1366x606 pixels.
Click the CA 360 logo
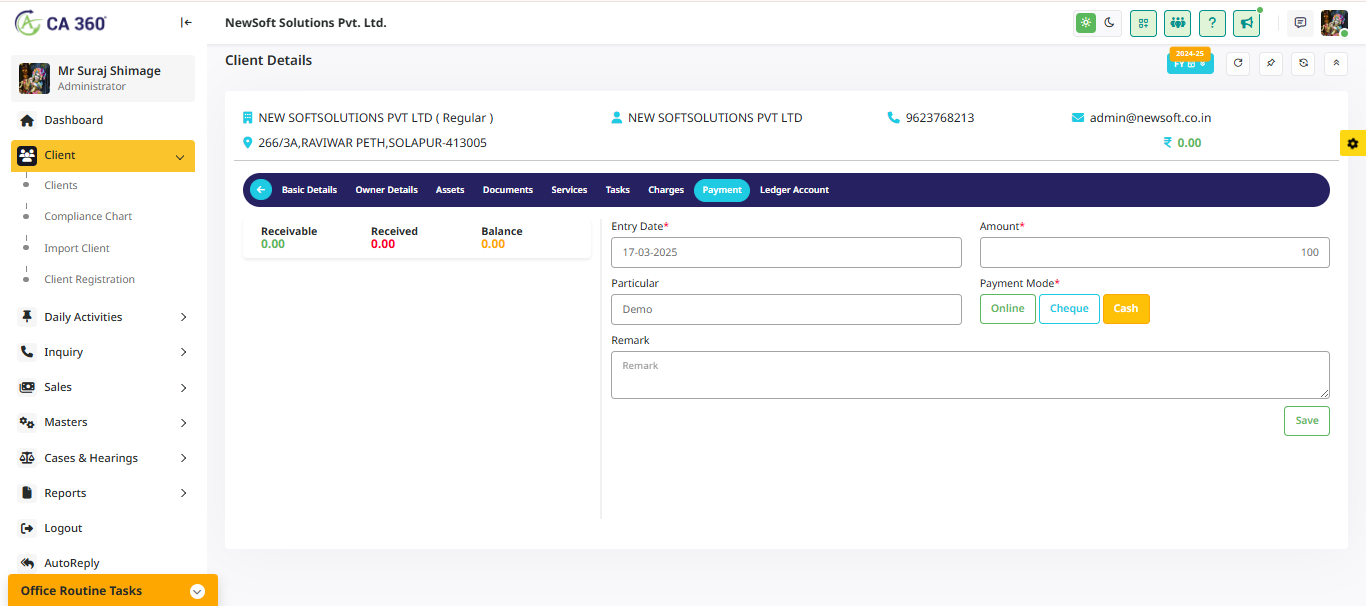coord(61,23)
